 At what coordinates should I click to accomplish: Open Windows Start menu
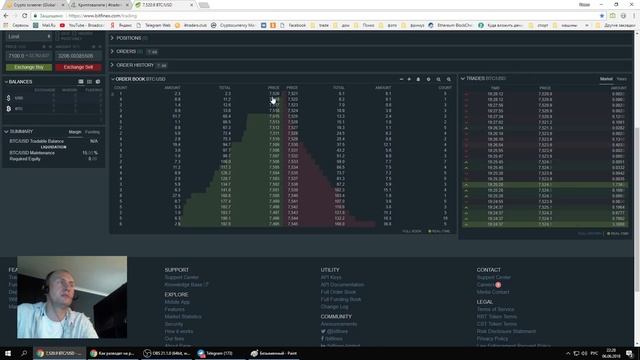pyautogui.click(x=8, y=353)
